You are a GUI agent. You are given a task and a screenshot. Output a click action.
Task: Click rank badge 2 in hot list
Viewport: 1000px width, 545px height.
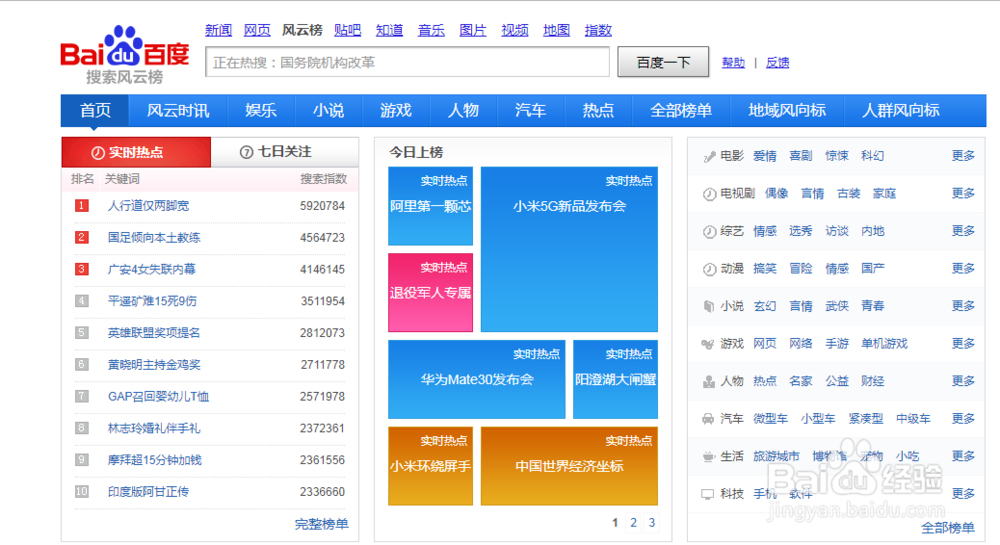[82, 237]
